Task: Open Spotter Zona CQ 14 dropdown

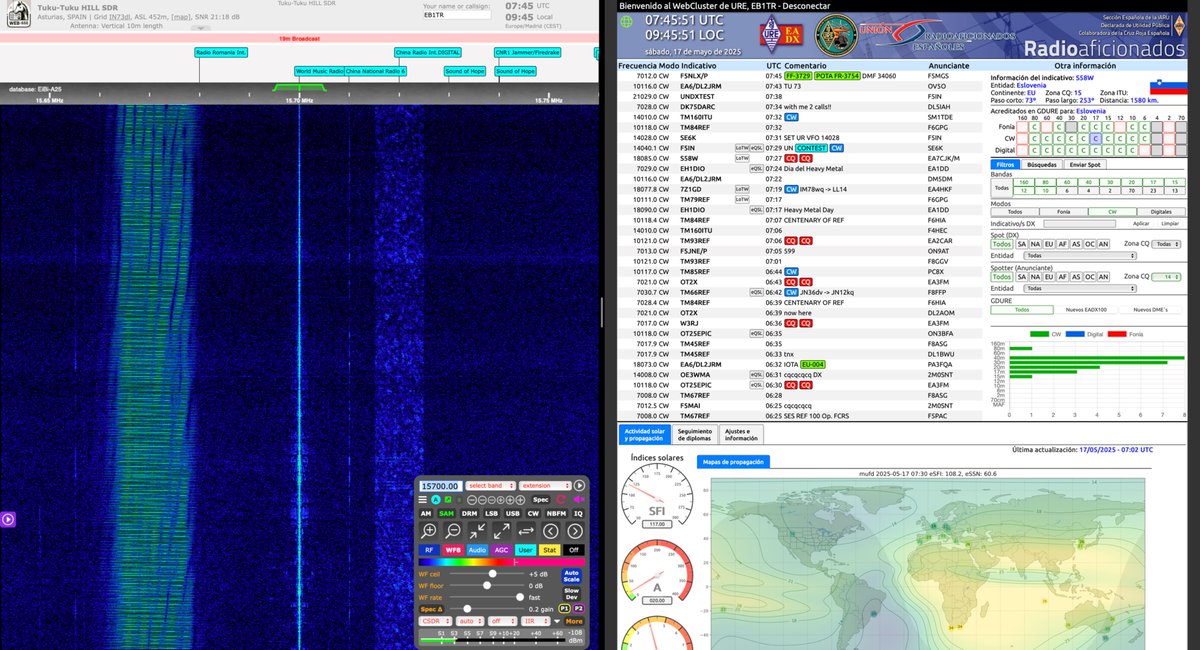Action: coord(1166,277)
